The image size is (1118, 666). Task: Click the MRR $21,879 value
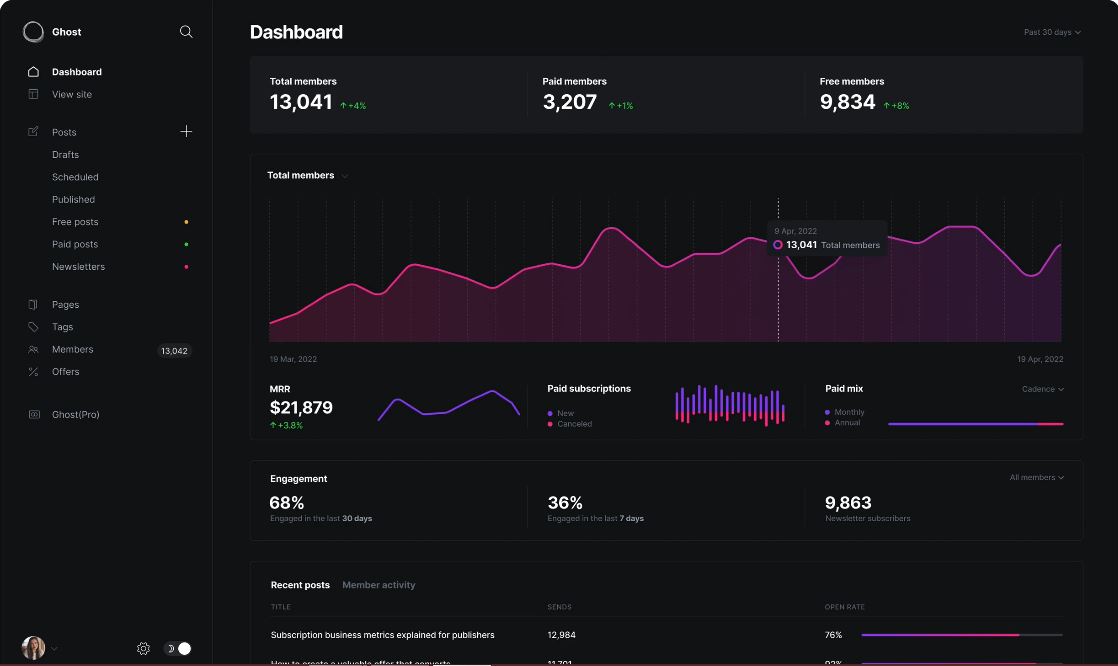(x=301, y=408)
